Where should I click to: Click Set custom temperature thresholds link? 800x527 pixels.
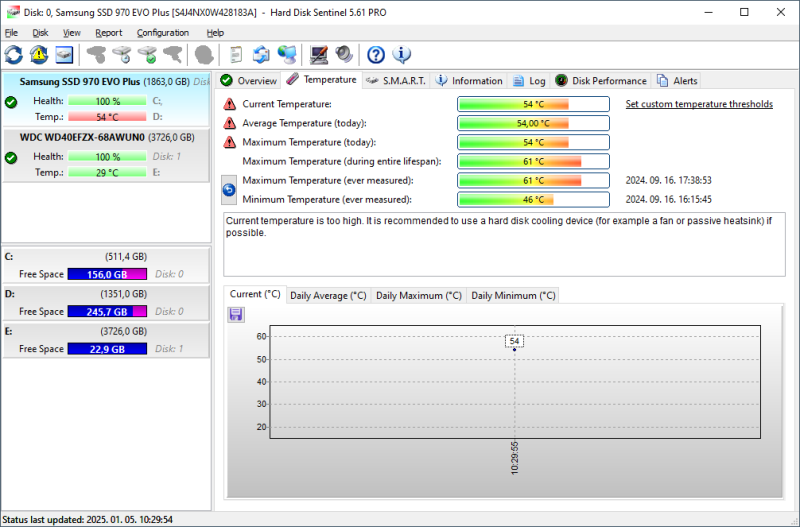699,104
